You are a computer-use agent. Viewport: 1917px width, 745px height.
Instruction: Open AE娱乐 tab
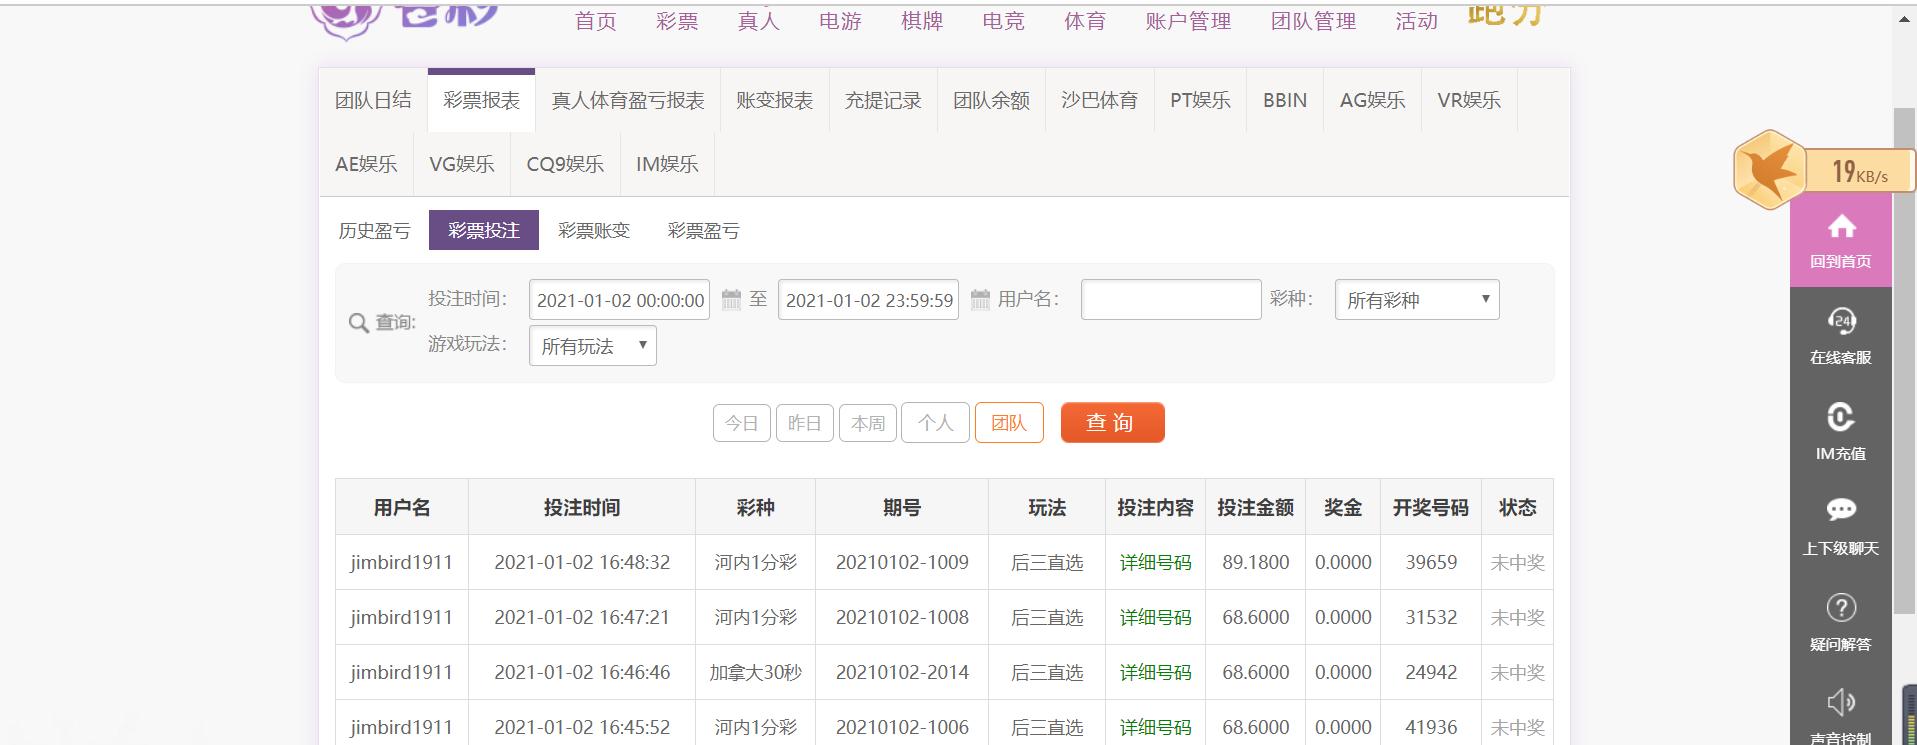366,164
